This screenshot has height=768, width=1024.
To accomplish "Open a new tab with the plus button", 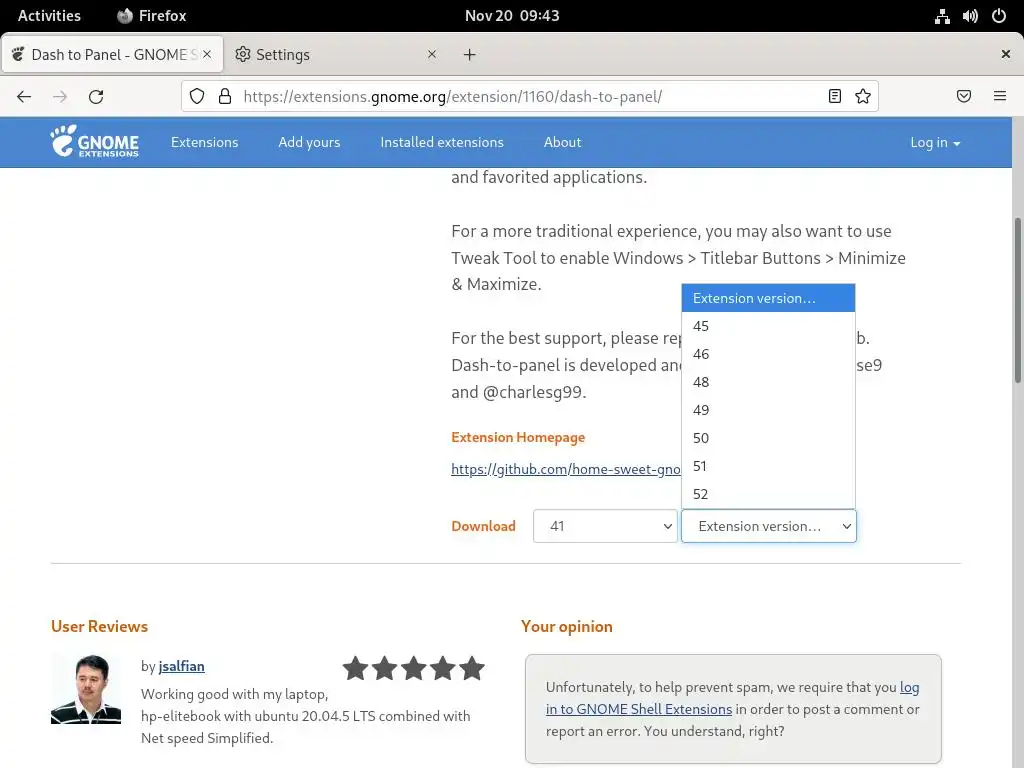I will (470, 55).
